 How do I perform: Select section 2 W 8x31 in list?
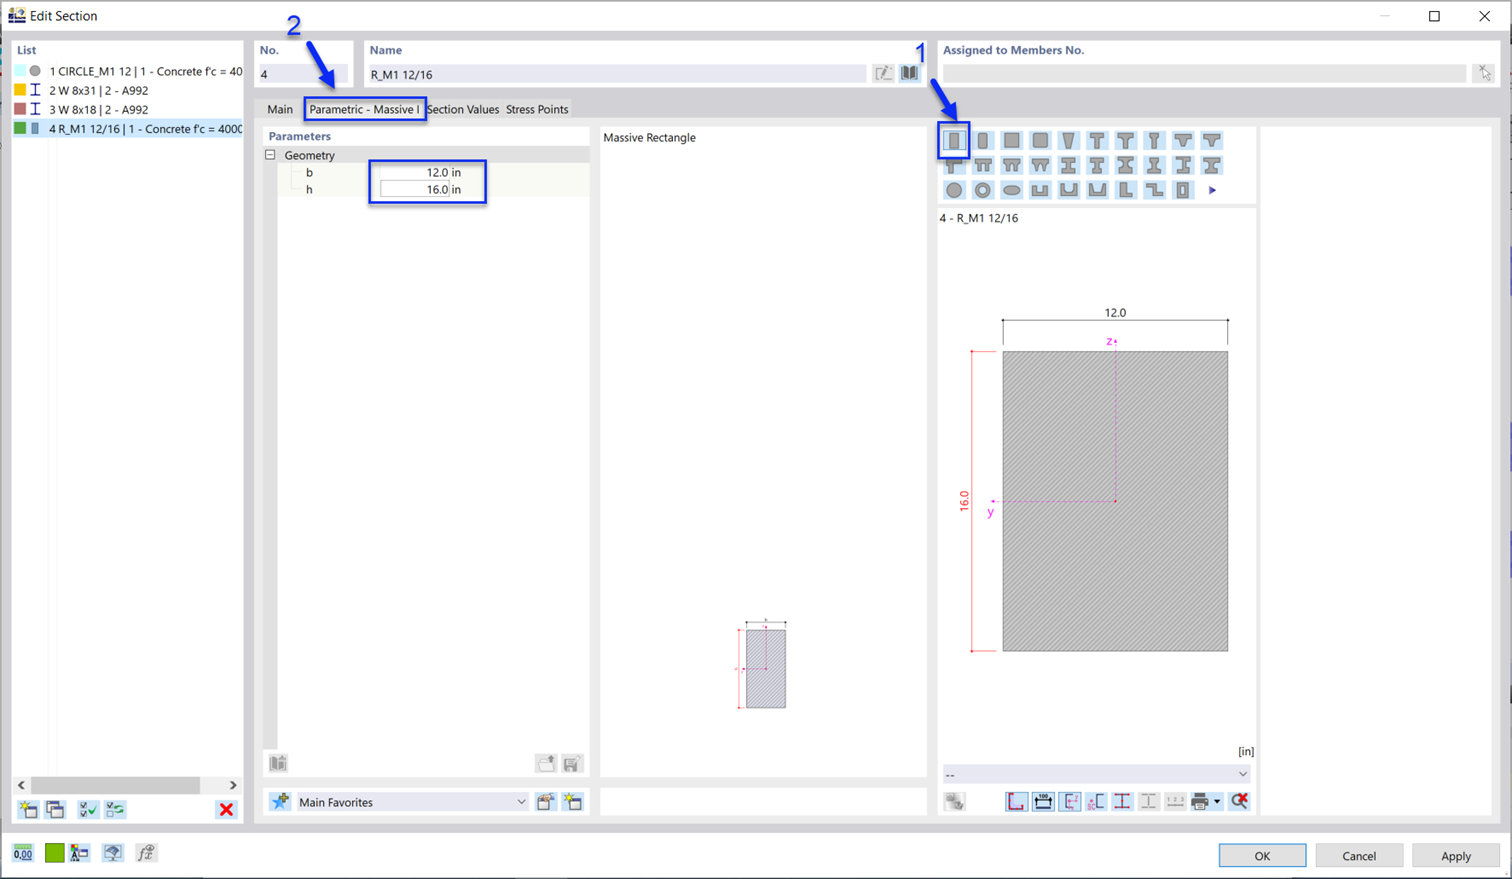[x=128, y=90]
